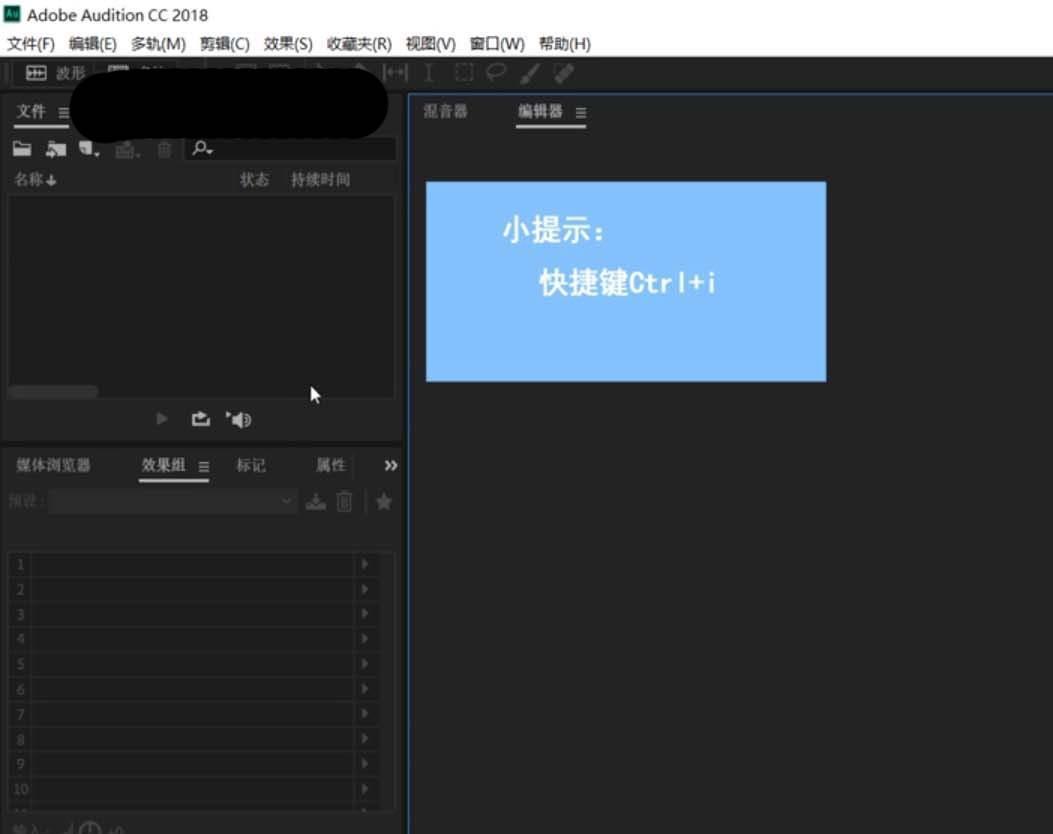1053x834 pixels.
Task: Click the import file icon in Files panel
Action: coord(55,147)
